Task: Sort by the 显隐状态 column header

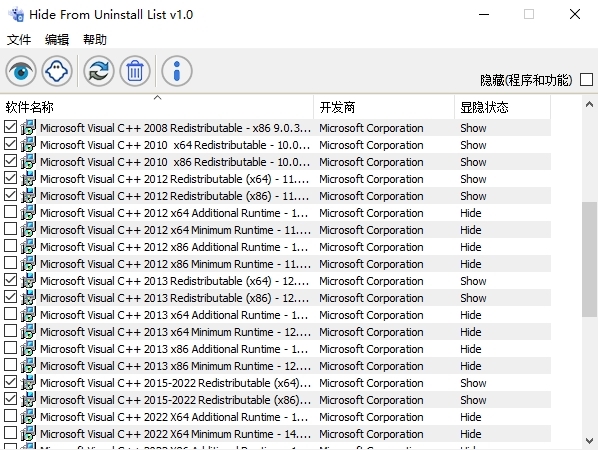Action: (502, 107)
